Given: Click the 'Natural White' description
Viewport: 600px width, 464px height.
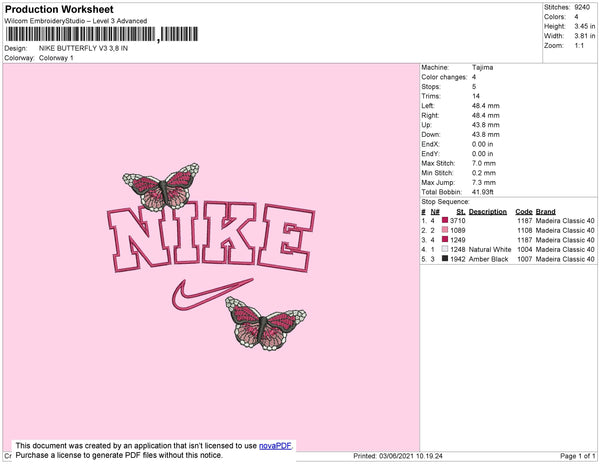Looking at the screenshot, I should (490, 249).
